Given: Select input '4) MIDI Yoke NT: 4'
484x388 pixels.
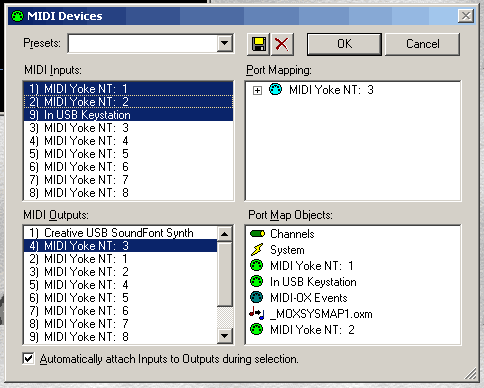Looking at the screenshot, I should pyautogui.click(x=128, y=141).
